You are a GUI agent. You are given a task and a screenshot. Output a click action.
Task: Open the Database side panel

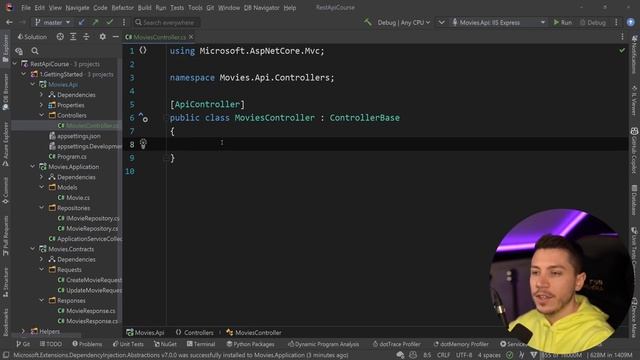click(x=634, y=199)
